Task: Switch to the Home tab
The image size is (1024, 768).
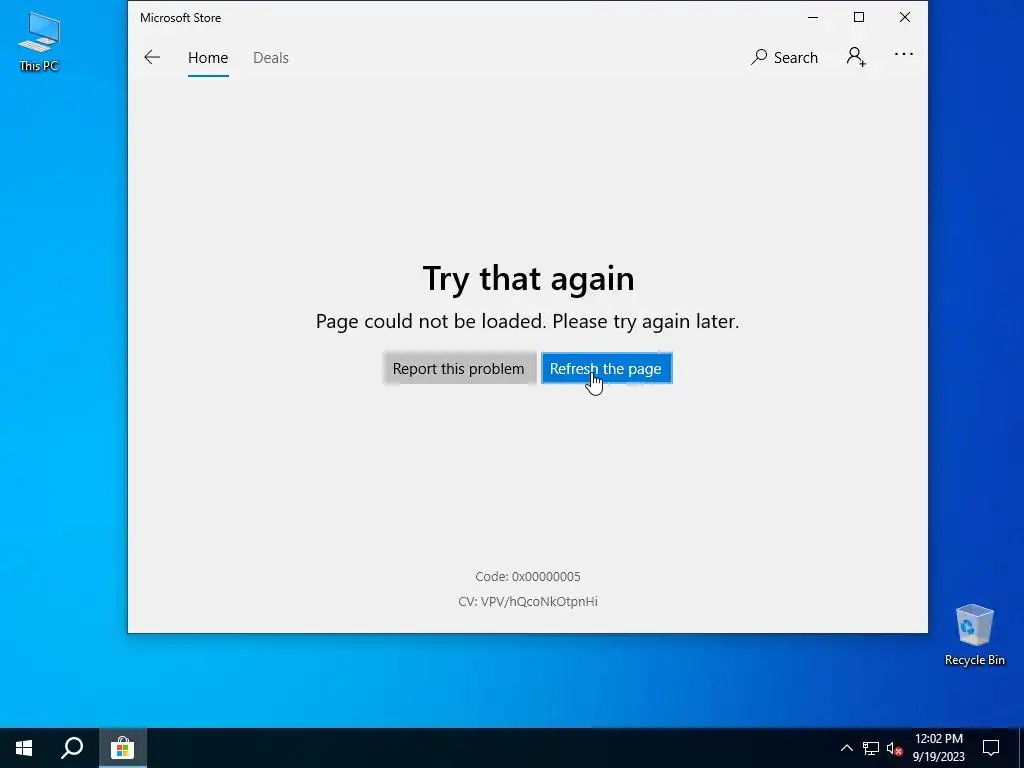Action: pyautogui.click(x=208, y=57)
